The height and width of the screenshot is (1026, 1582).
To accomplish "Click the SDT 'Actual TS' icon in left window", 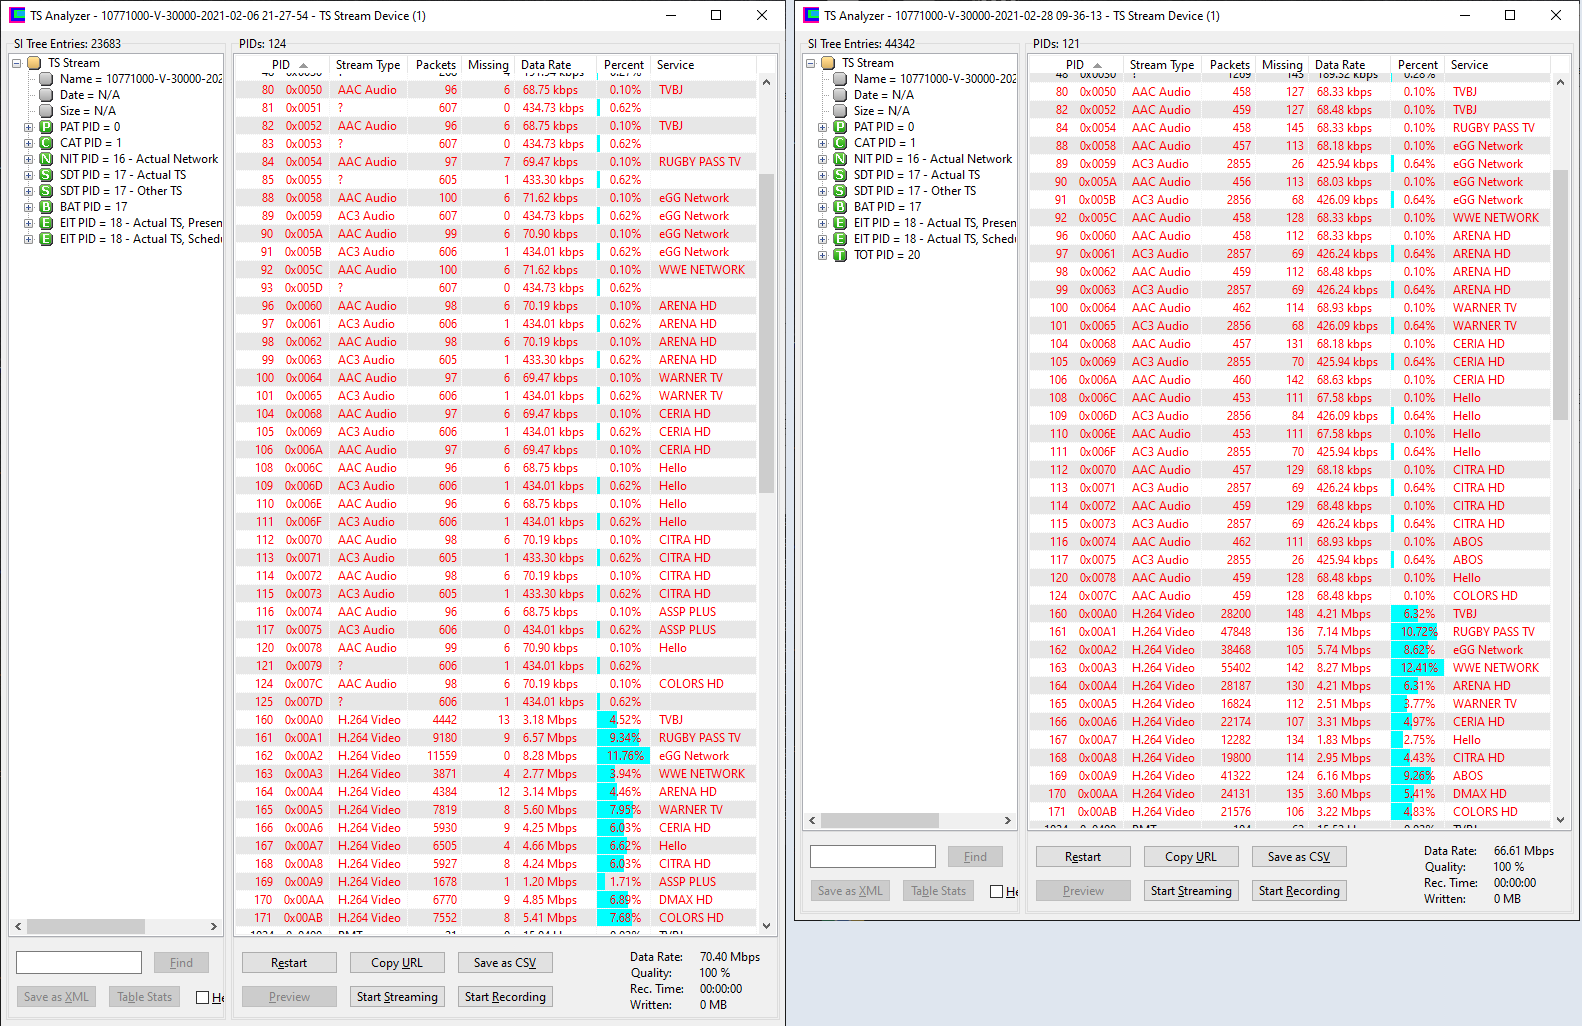I will coord(46,175).
